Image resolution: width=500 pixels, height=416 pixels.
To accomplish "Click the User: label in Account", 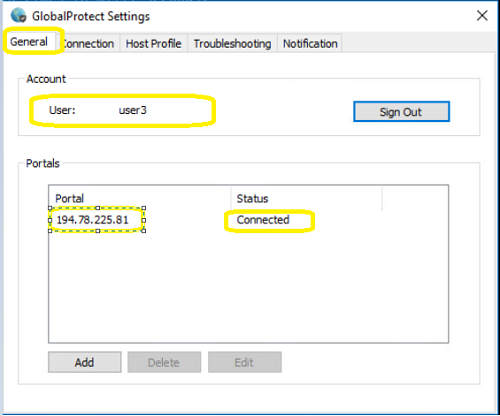I will tap(62, 110).
